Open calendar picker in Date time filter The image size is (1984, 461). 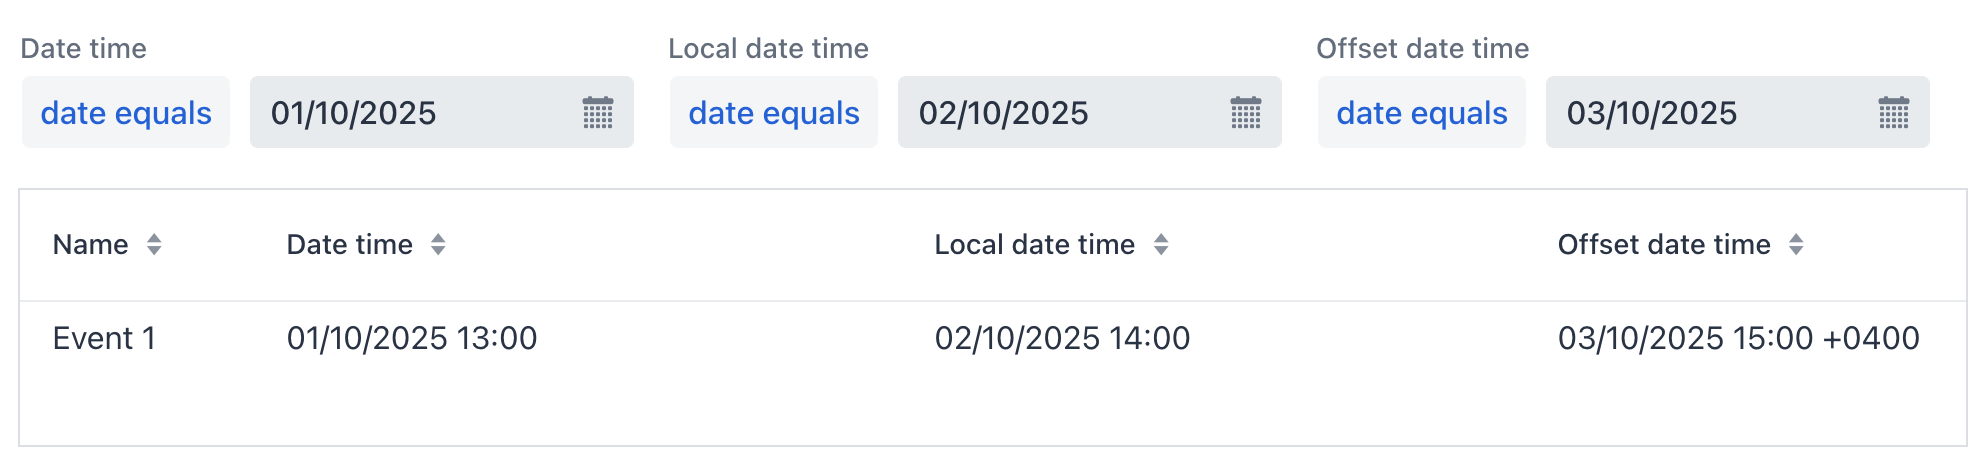[x=598, y=113]
